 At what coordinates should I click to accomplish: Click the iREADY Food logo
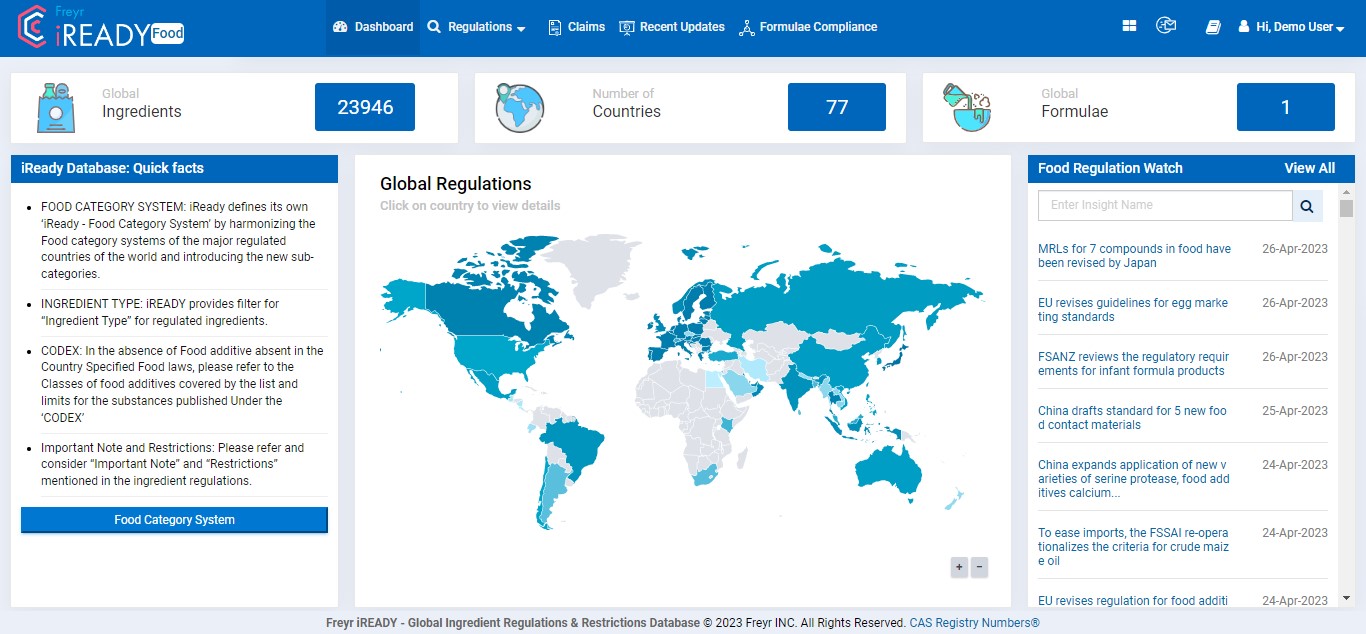coord(101,27)
